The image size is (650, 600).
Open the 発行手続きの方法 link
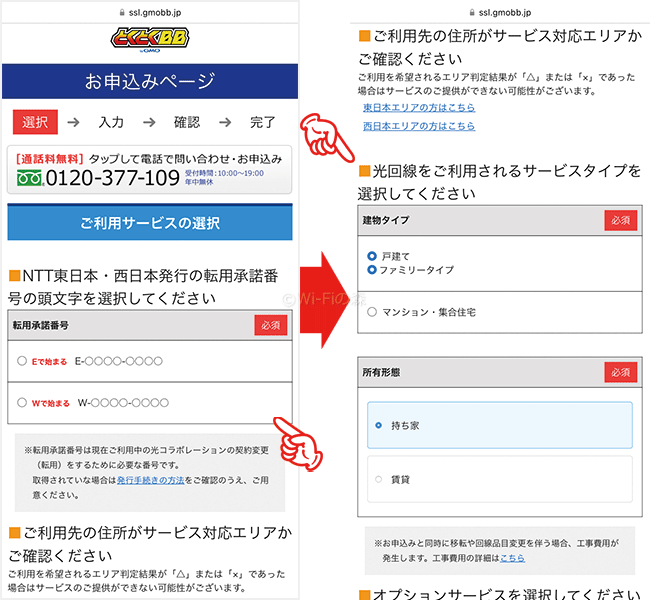[x=150, y=480]
